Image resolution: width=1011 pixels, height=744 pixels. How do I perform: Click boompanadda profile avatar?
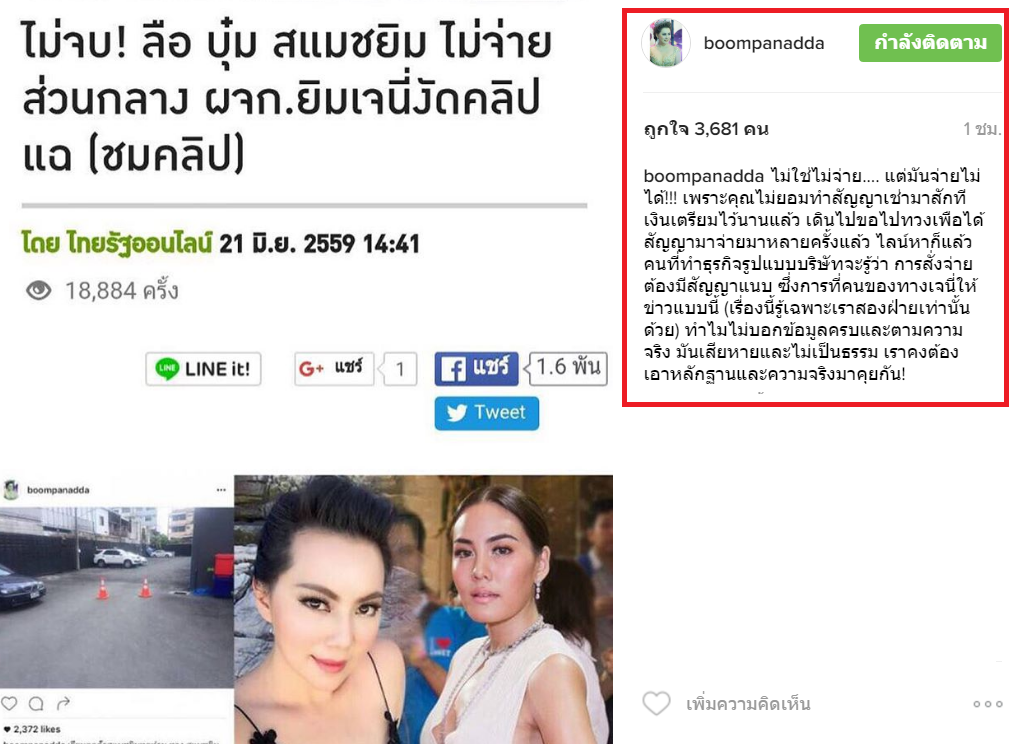coord(666,43)
